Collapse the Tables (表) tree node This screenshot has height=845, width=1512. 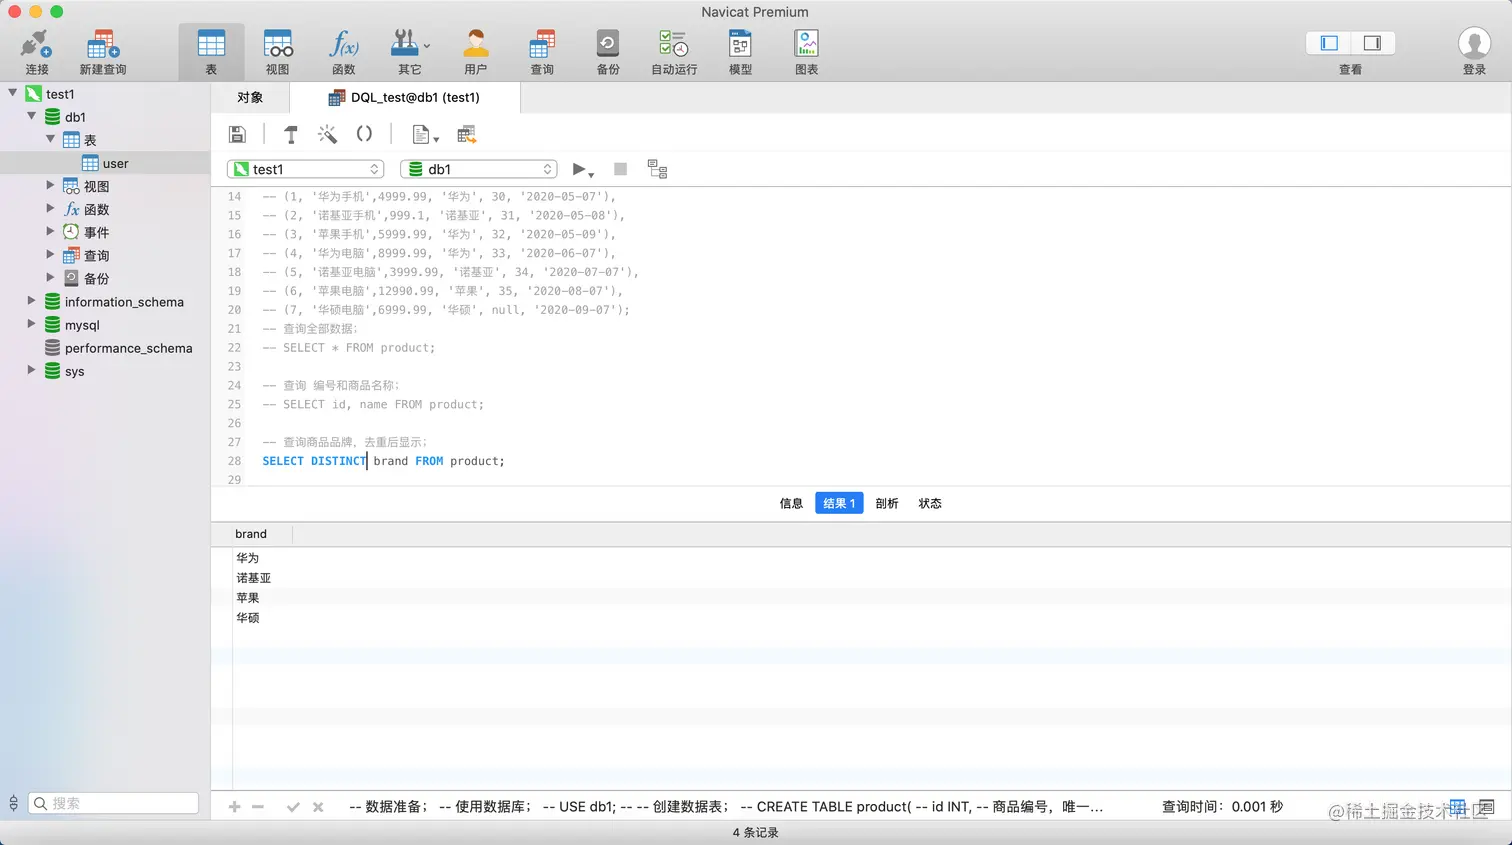pyautogui.click(x=50, y=139)
